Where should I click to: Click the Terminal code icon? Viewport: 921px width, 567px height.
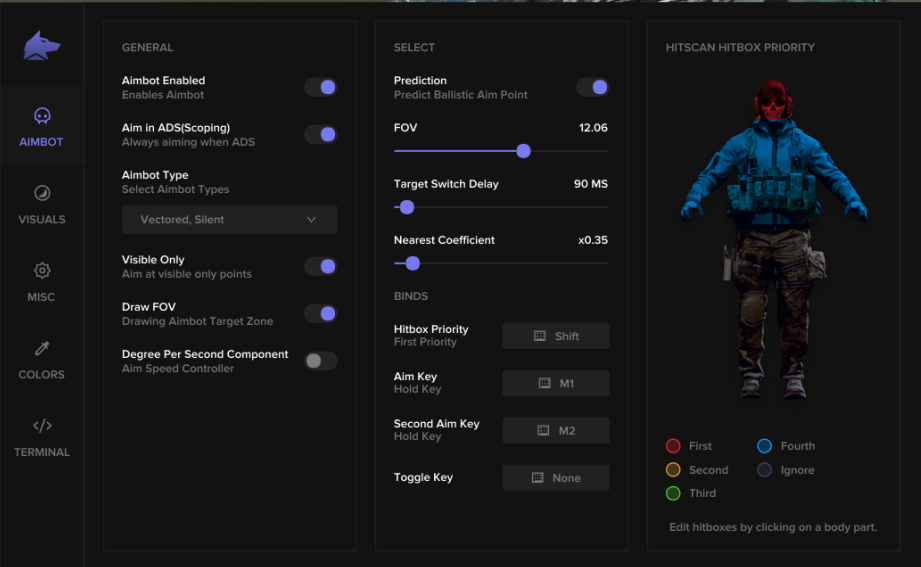[x=42, y=425]
